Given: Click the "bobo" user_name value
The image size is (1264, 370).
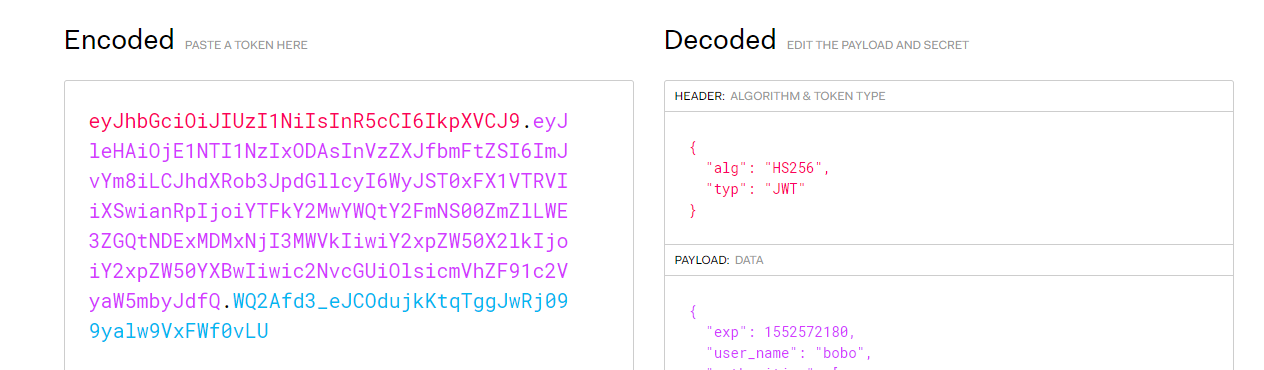Looking at the screenshot, I should pos(842,353).
